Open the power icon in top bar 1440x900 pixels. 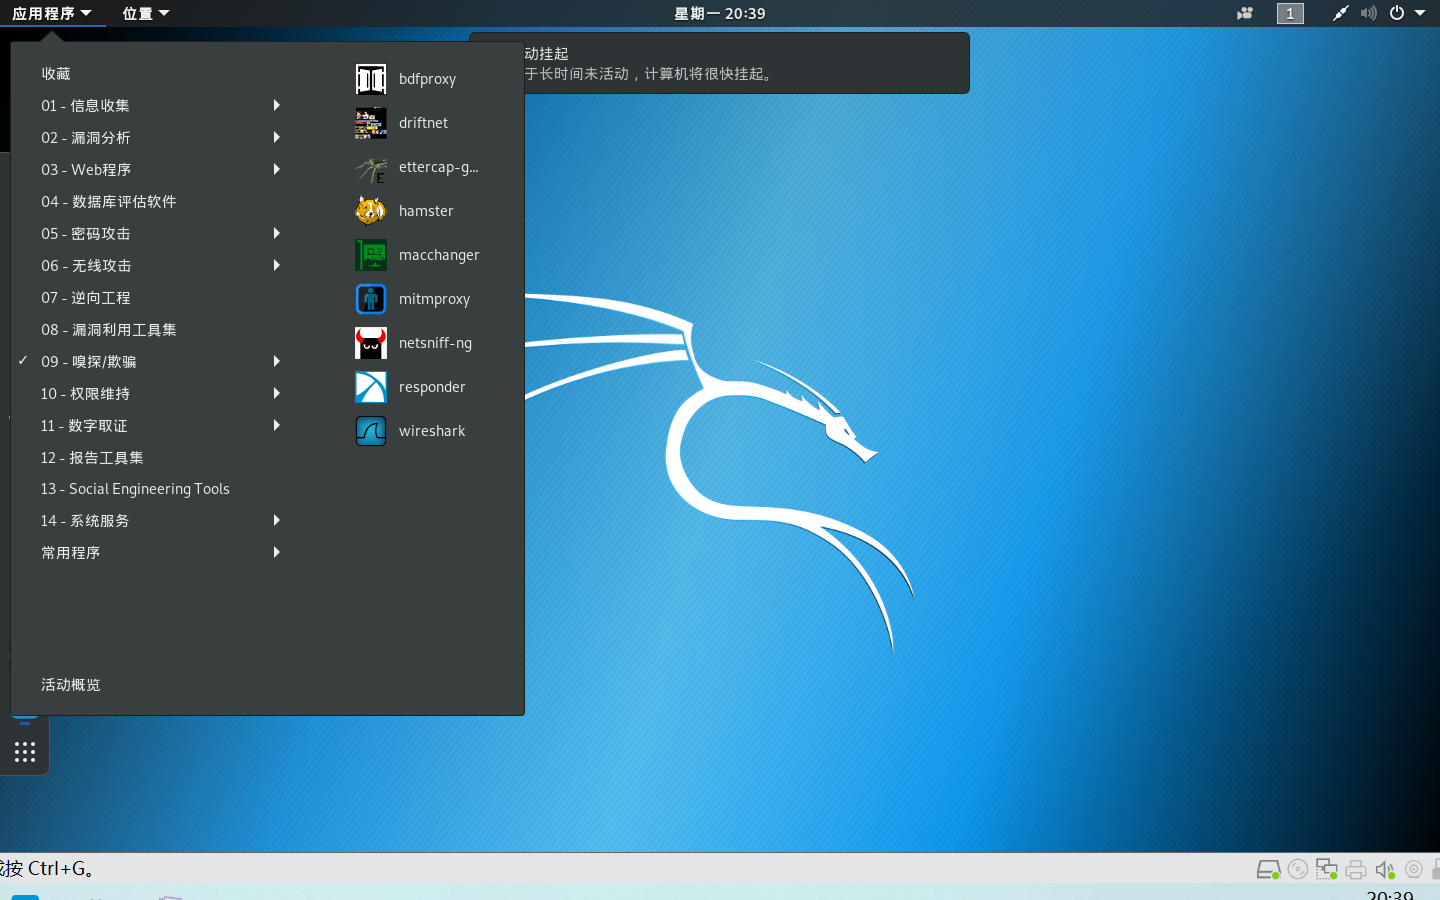(1397, 13)
